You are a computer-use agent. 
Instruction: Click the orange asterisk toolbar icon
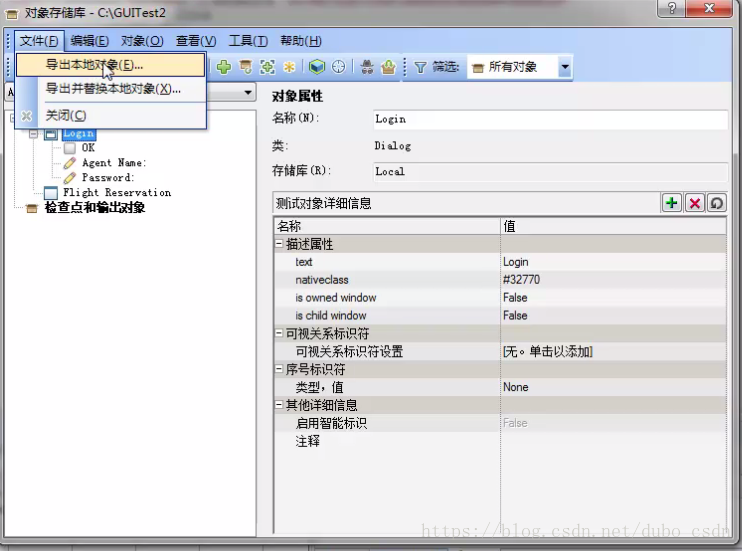click(x=289, y=67)
